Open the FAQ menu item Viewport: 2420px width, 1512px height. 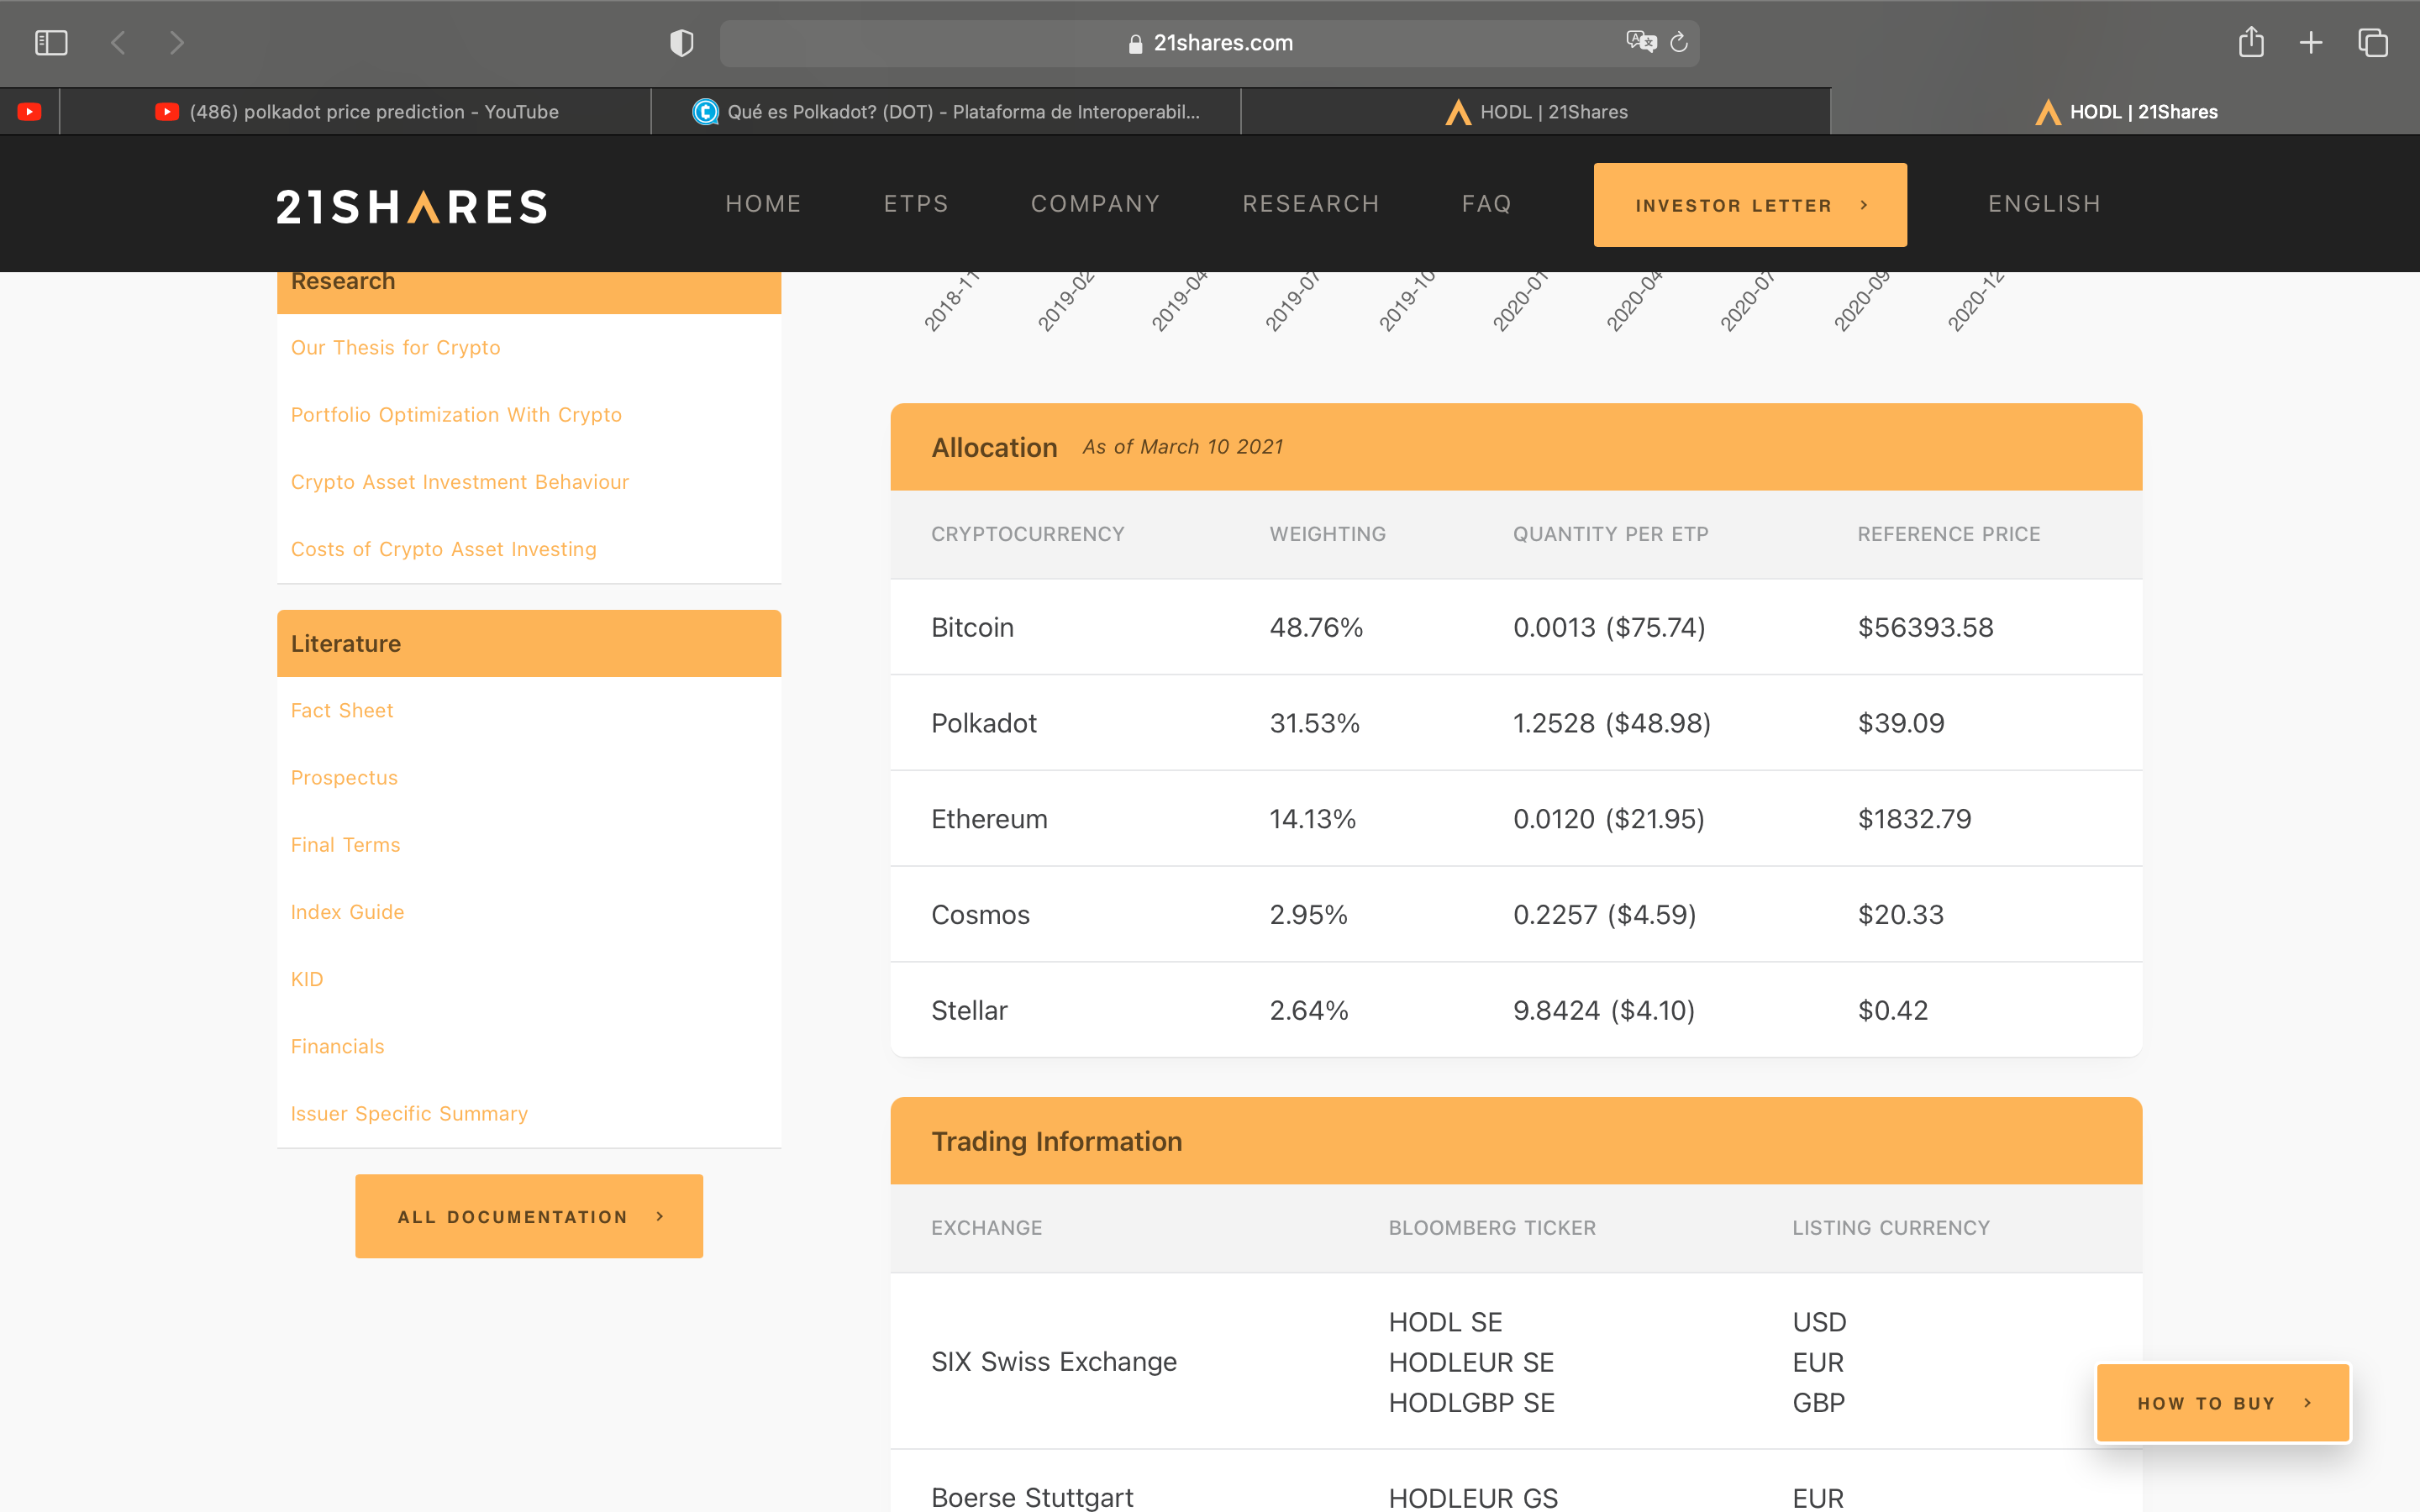click(1487, 204)
